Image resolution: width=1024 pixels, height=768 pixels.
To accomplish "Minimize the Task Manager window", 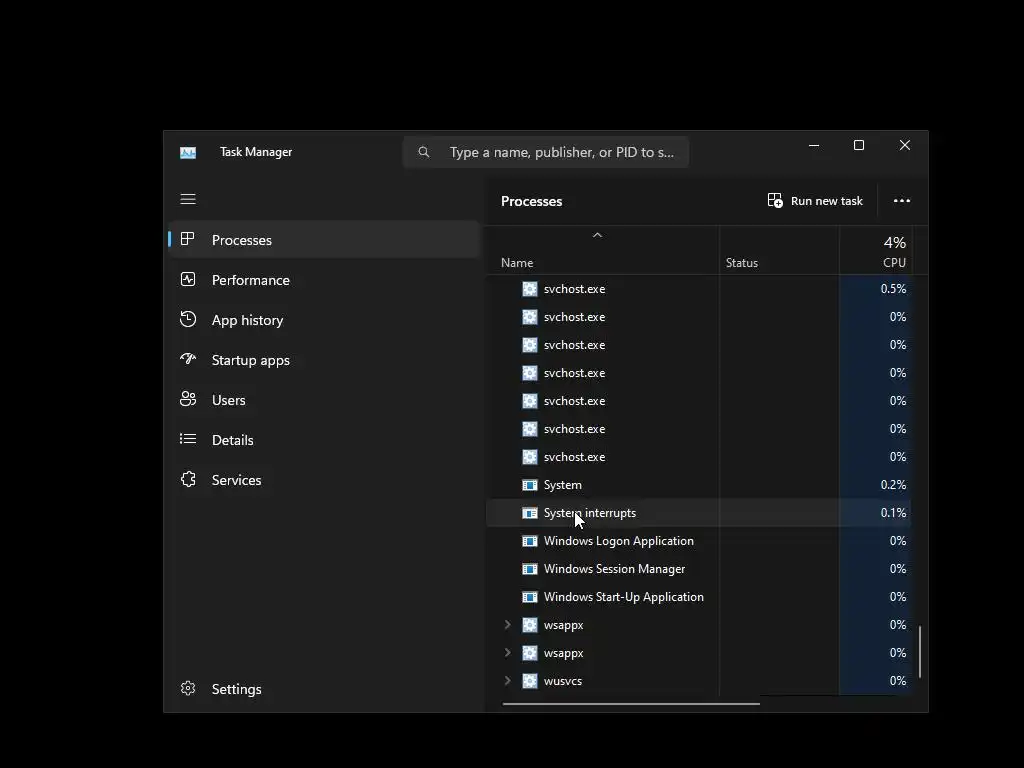I will coord(814,145).
